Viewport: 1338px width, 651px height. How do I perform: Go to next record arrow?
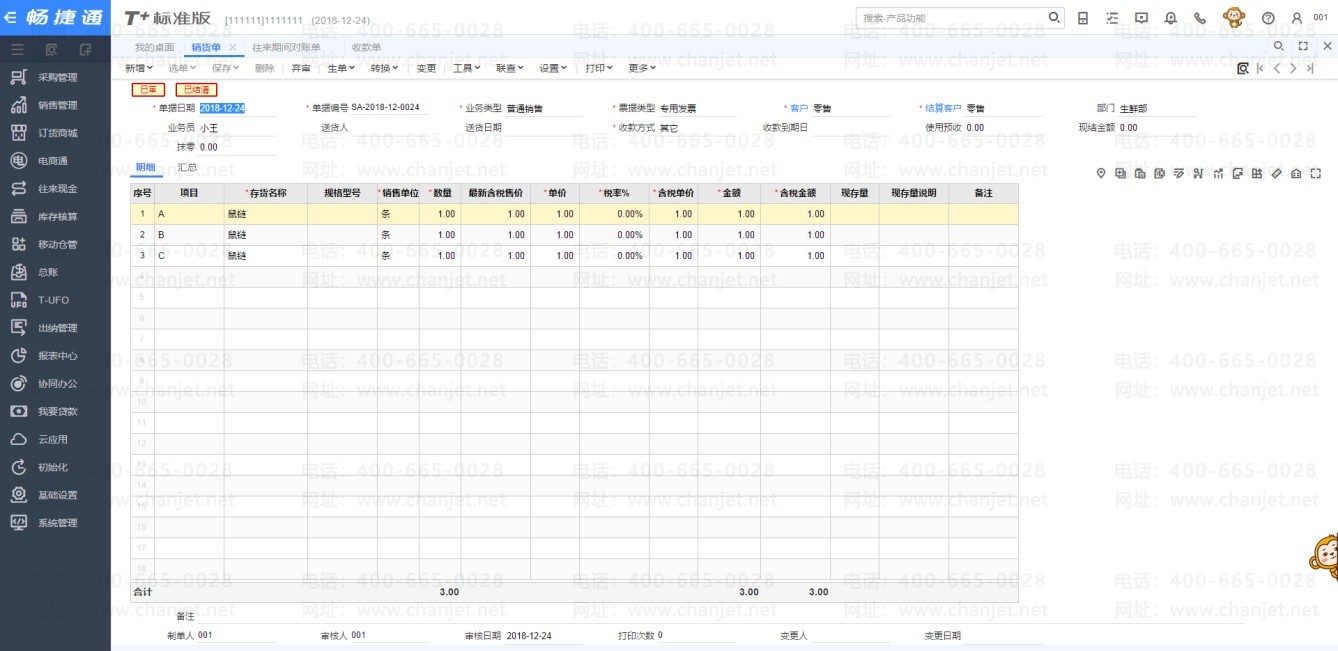pyautogui.click(x=1293, y=68)
